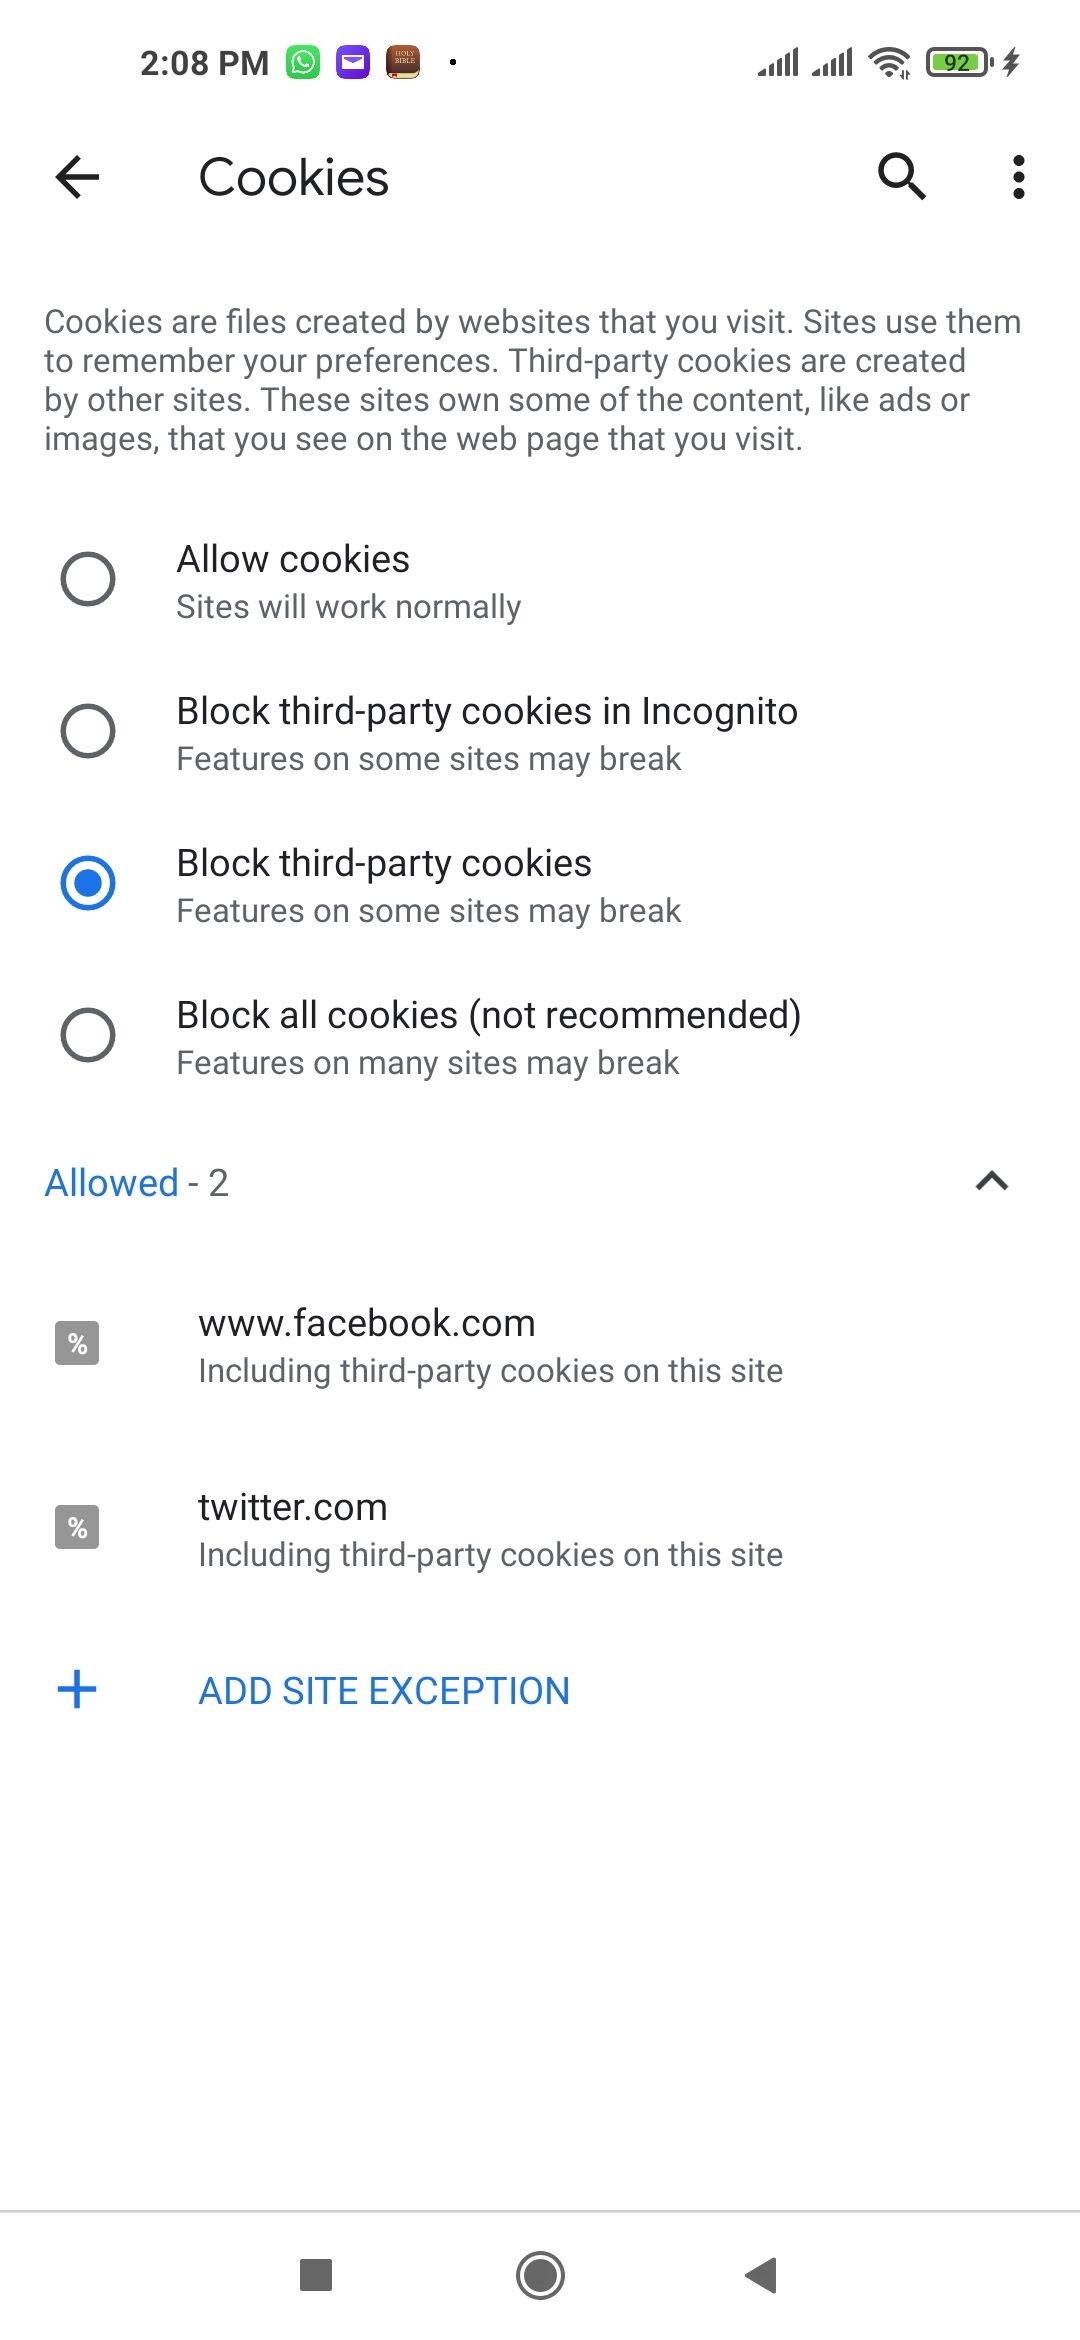Click the percent icon beside twitter.com
Viewport: 1080px width, 2340px height.
coord(77,1525)
